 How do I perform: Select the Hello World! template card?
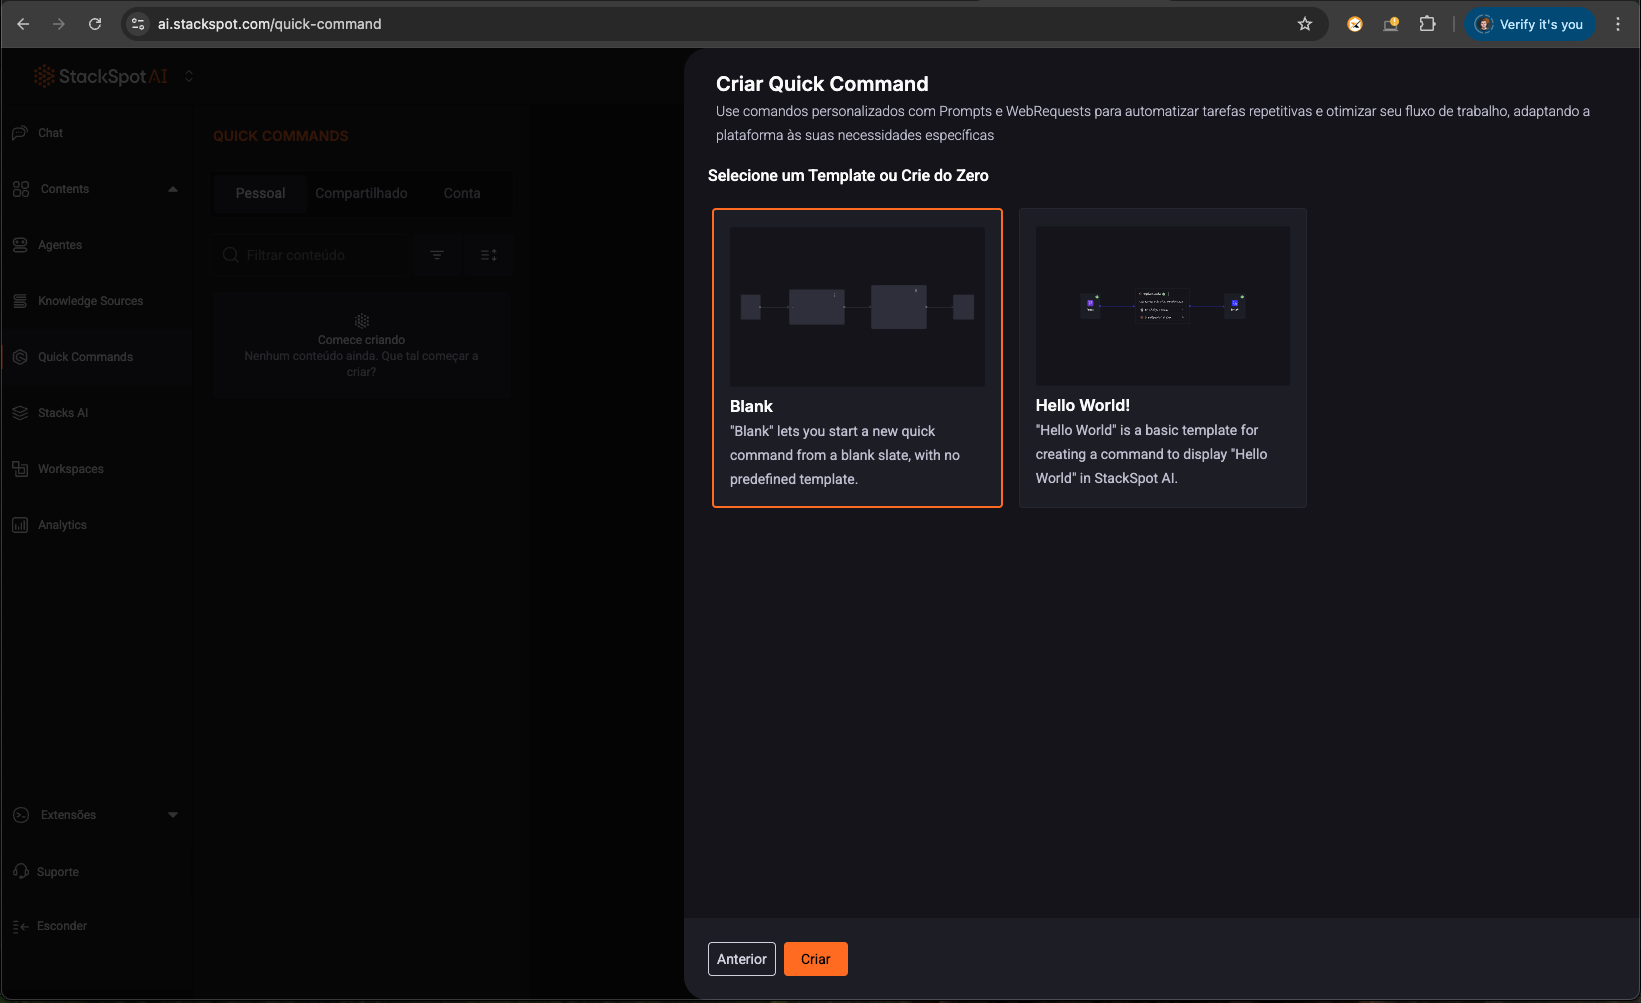pyautogui.click(x=1163, y=358)
